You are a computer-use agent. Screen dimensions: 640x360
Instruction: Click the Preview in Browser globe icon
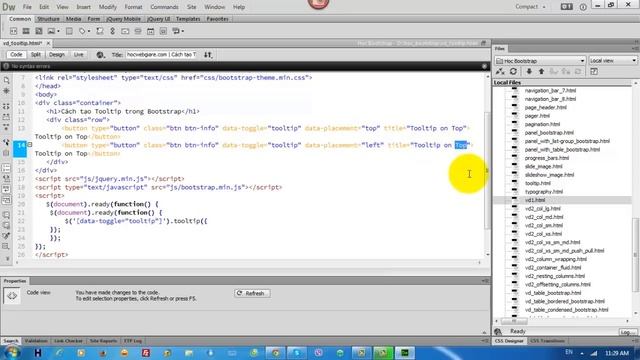(100, 55)
